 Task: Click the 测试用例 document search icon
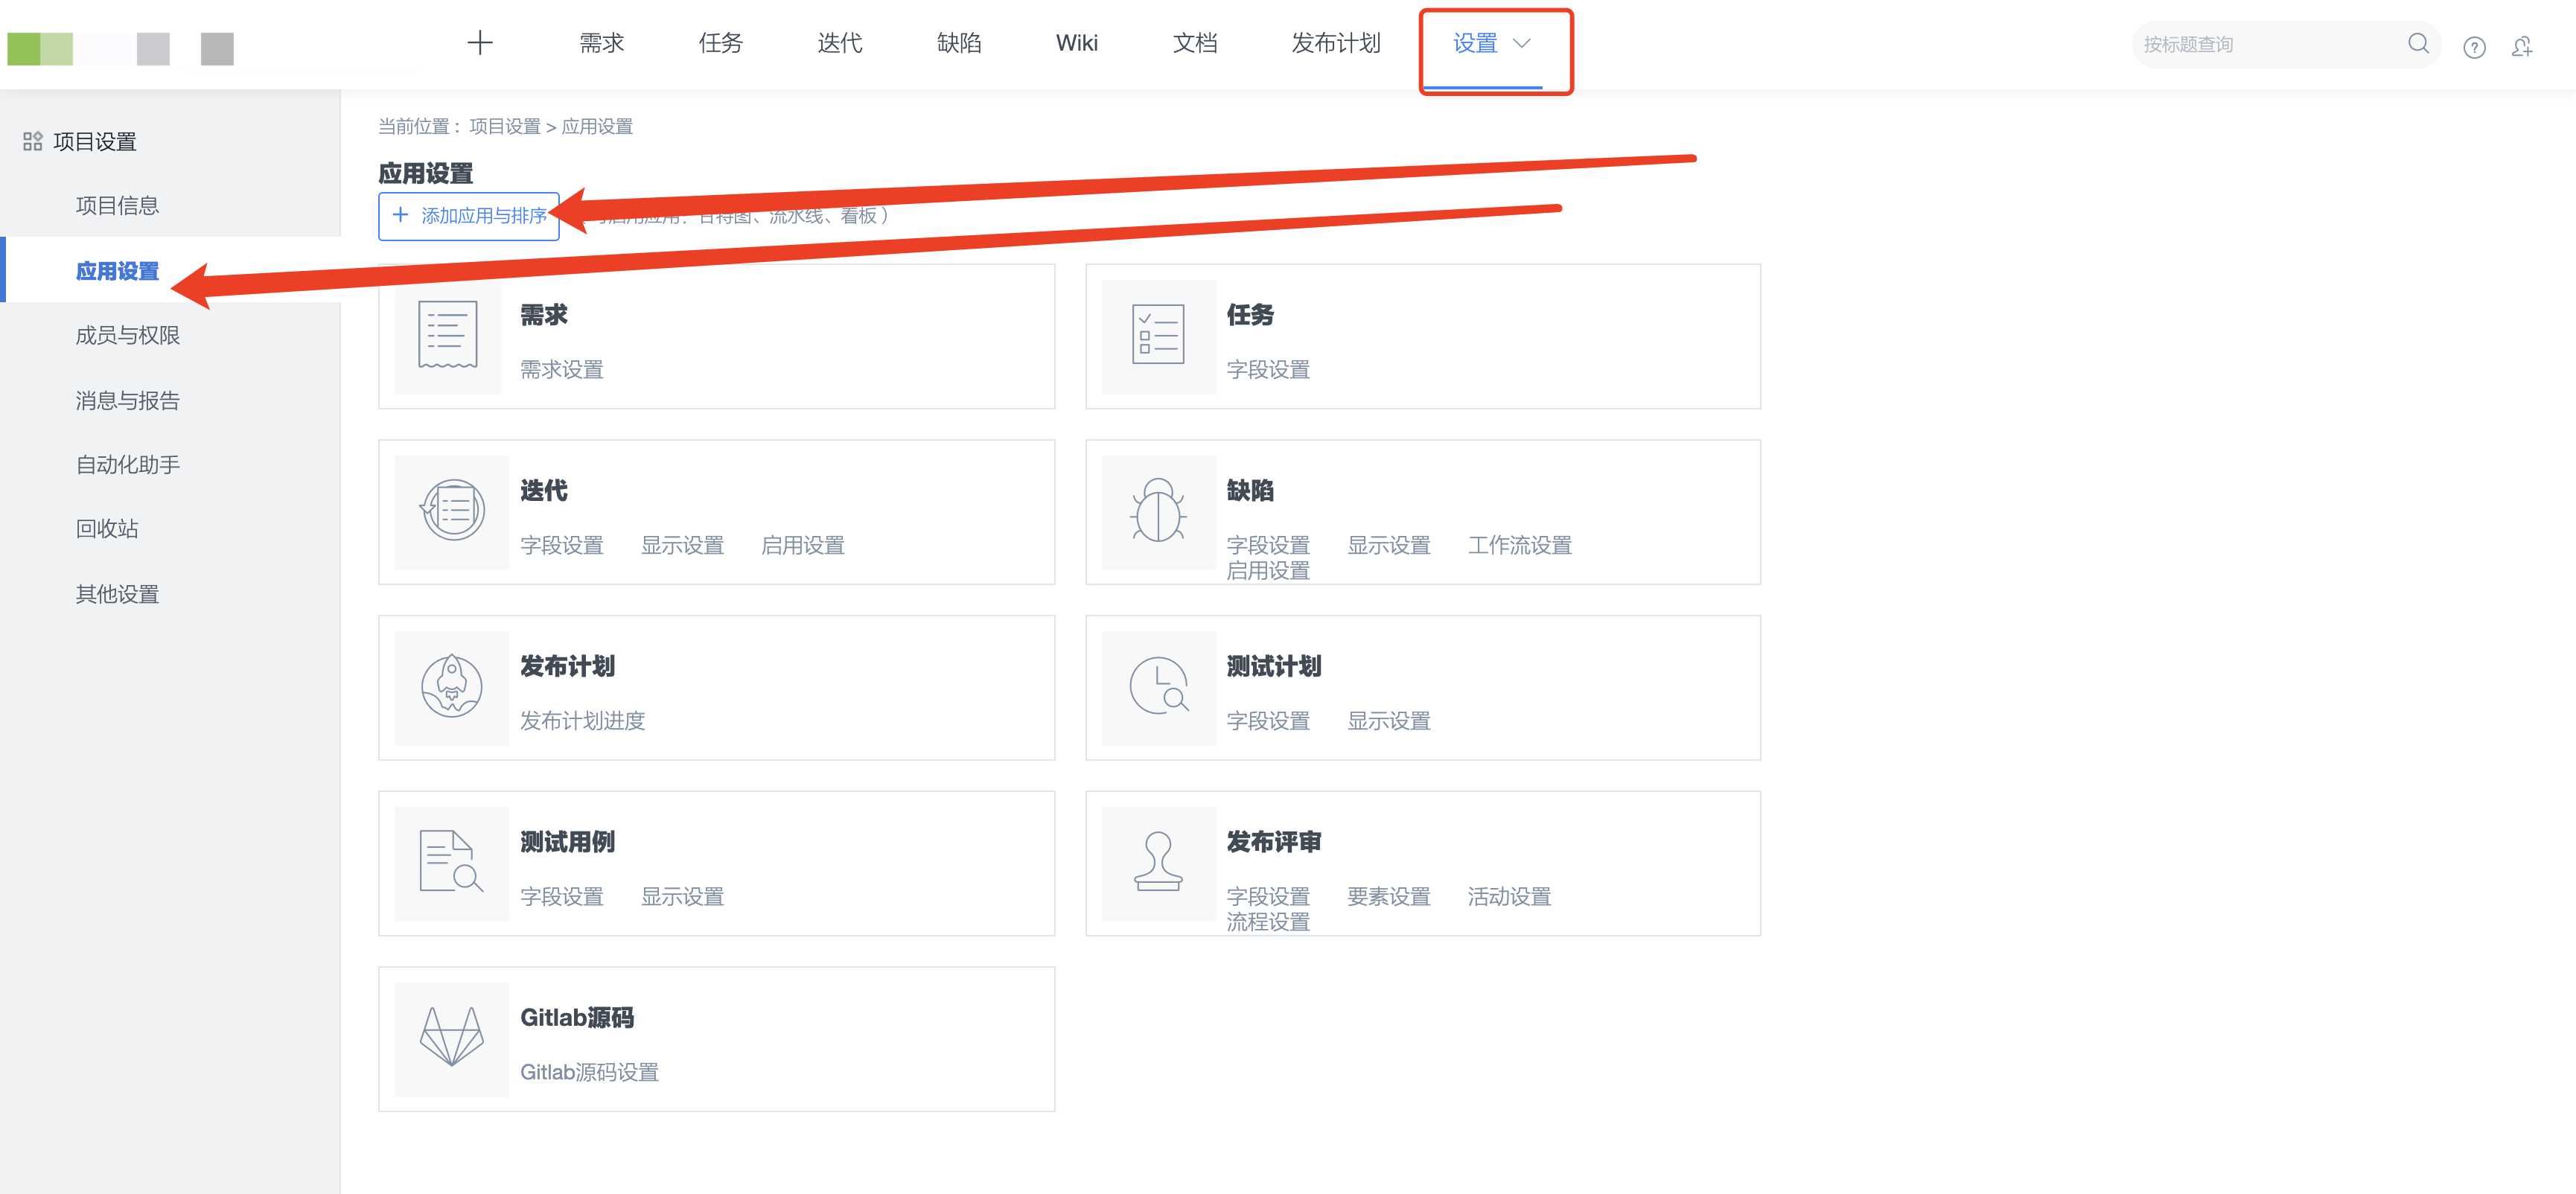(452, 861)
